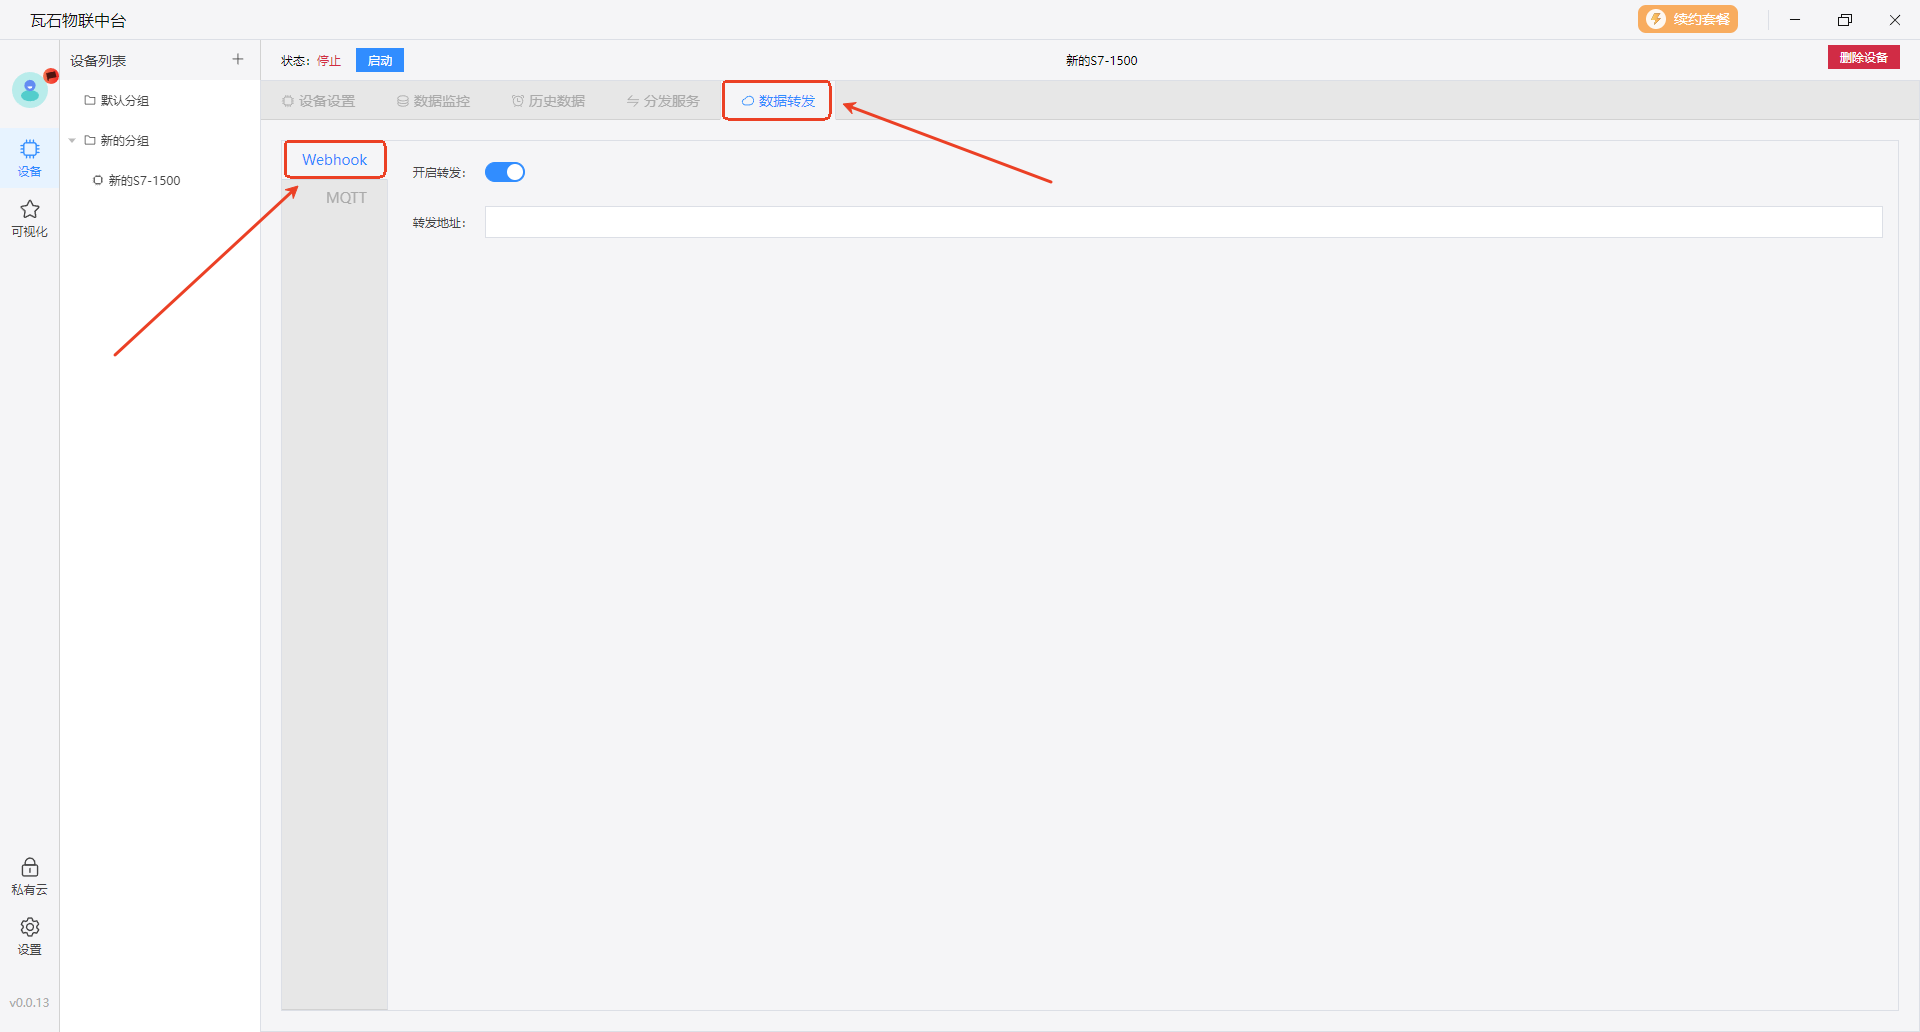Toggle the 开启转发 forwarding switch
The width and height of the screenshot is (1920, 1032).
[505, 172]
